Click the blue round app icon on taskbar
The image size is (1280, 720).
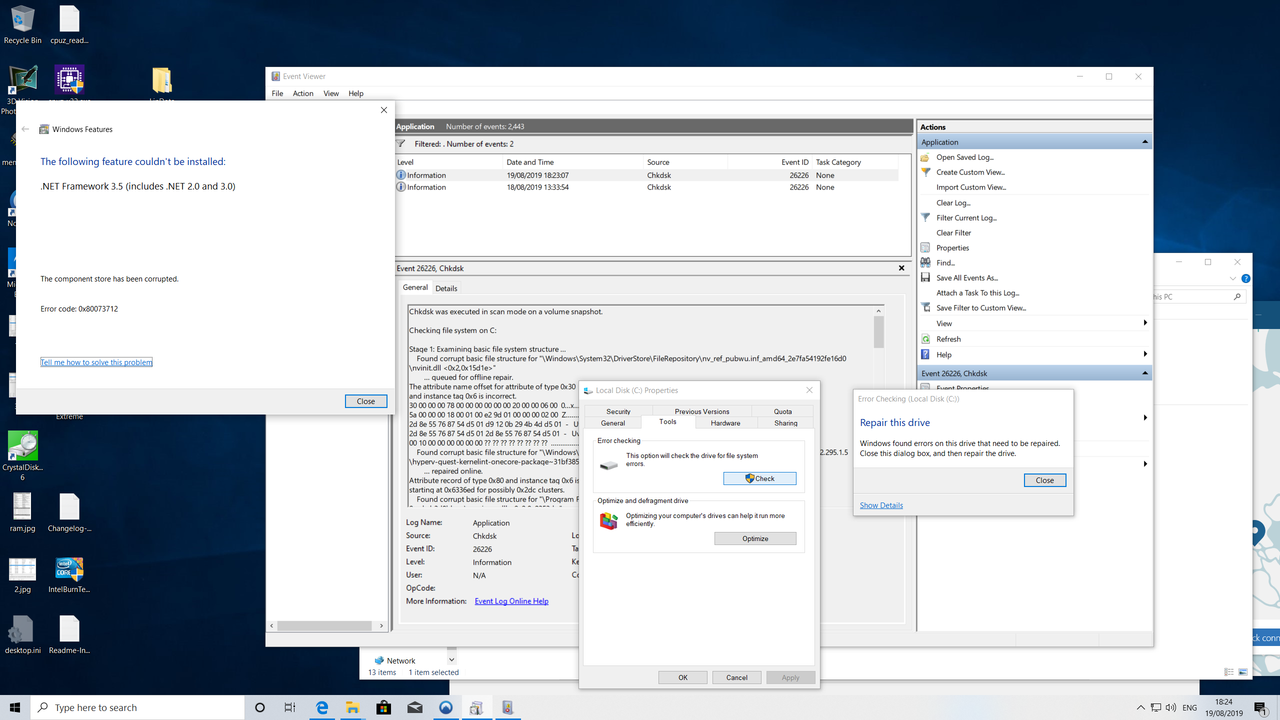pos(446,707)
